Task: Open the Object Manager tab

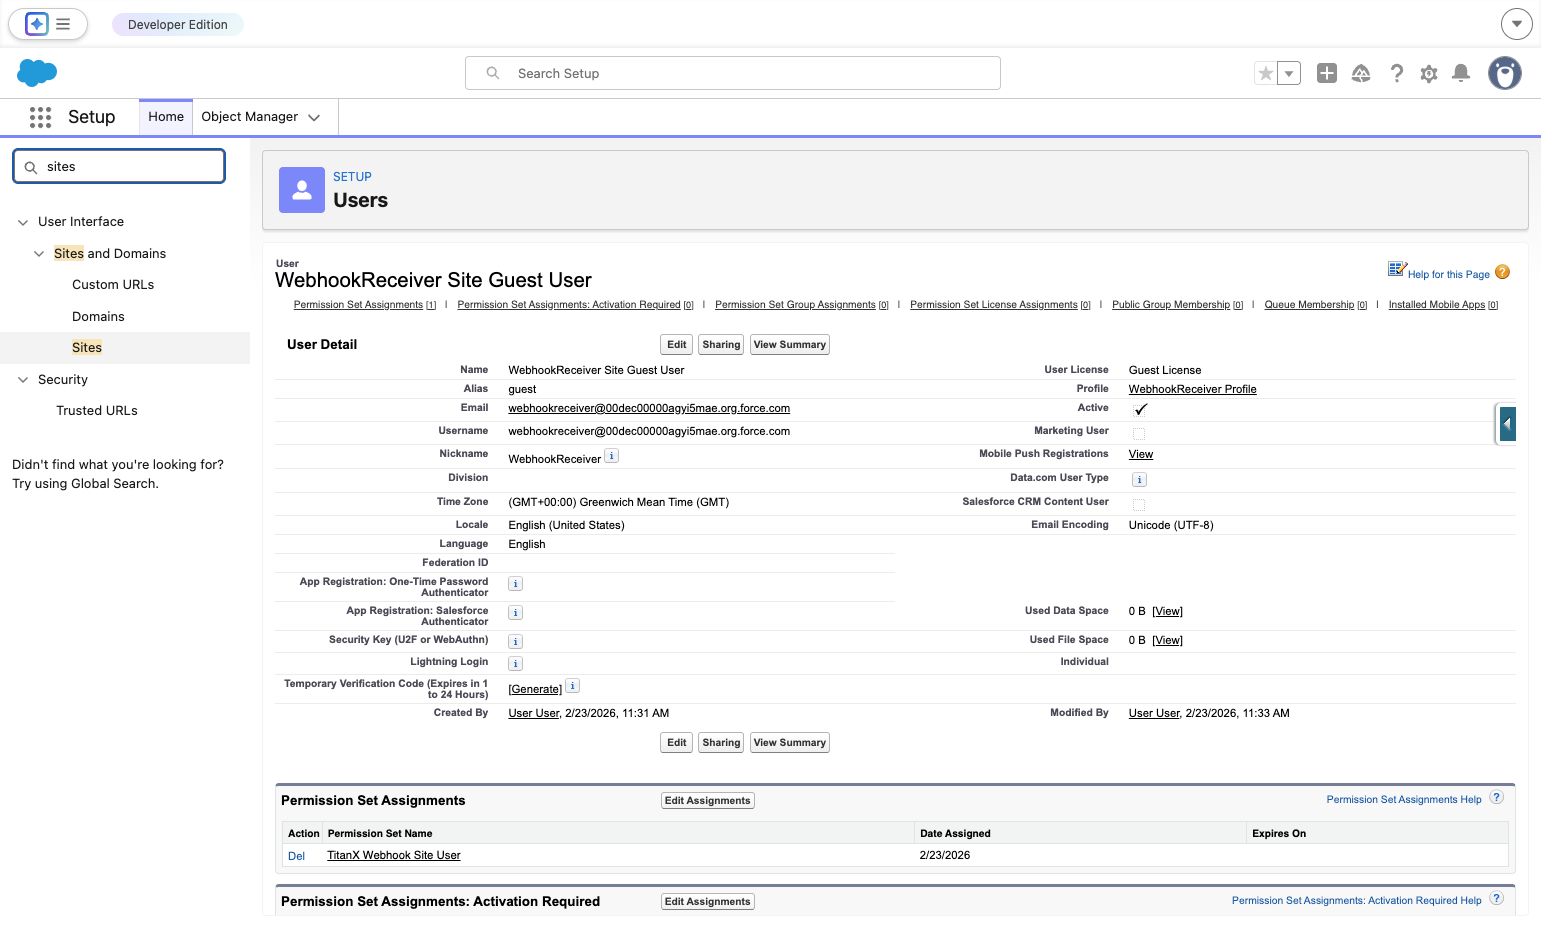Action: 250,117
